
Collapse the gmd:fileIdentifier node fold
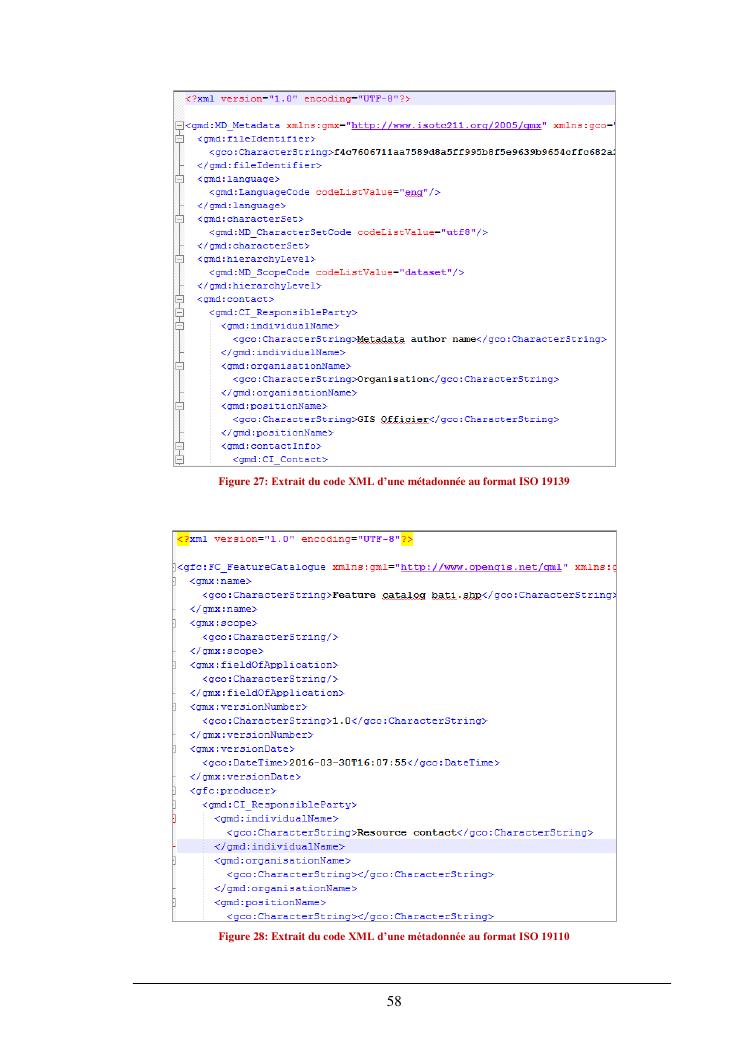point(178,138)
